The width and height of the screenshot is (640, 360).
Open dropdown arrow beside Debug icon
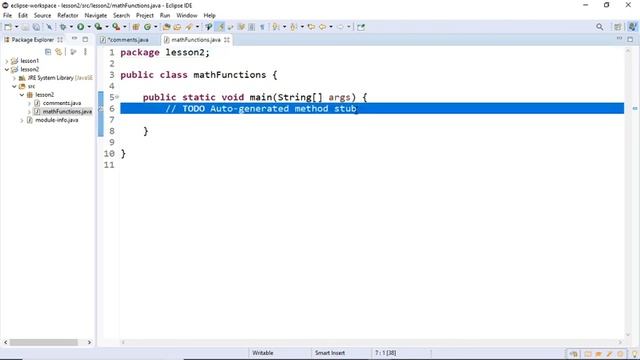(71, 27)
